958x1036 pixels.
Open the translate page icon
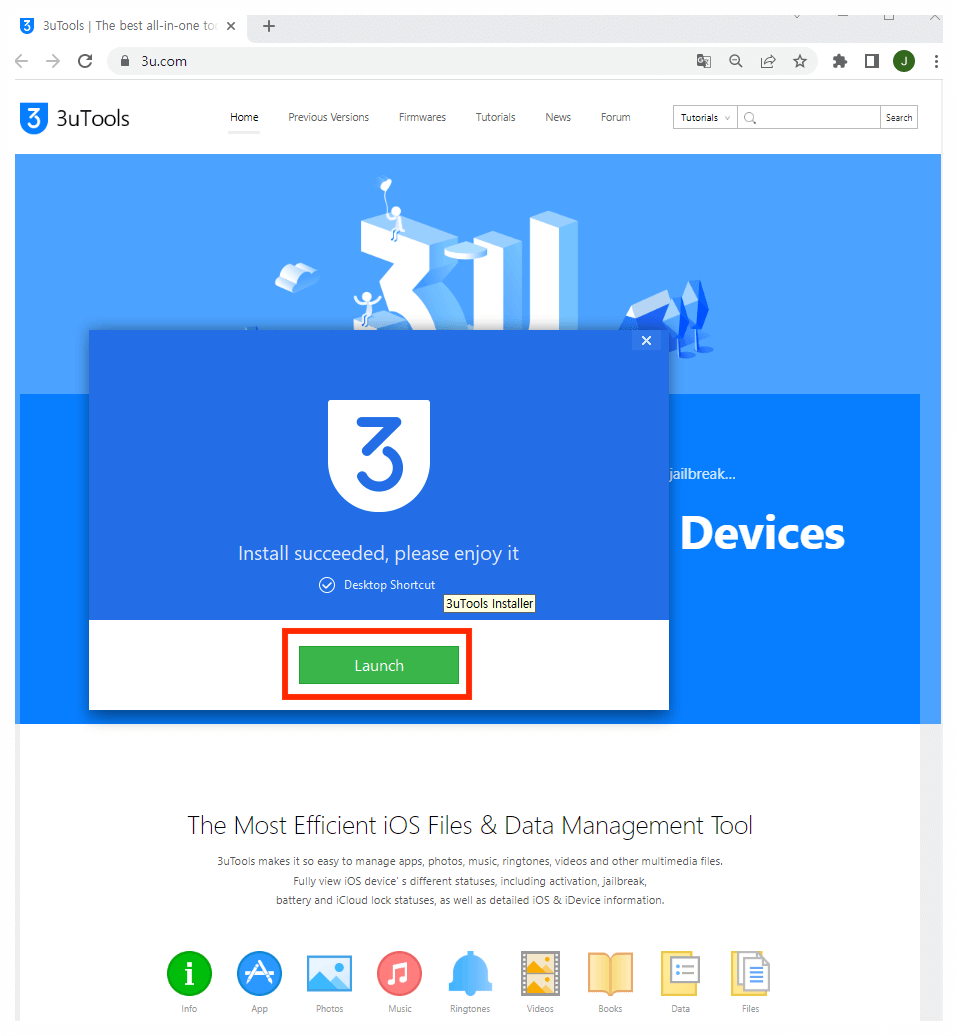(704, 61)
